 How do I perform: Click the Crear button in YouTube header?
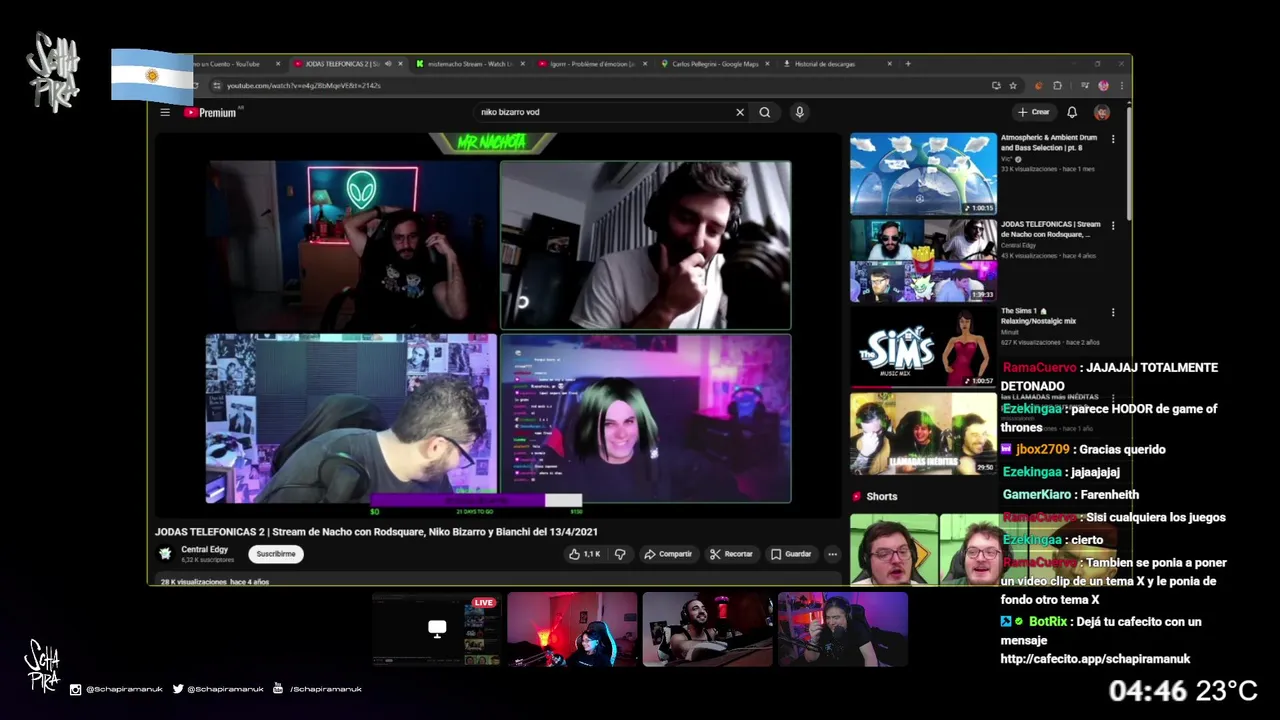click(1033, 112)
